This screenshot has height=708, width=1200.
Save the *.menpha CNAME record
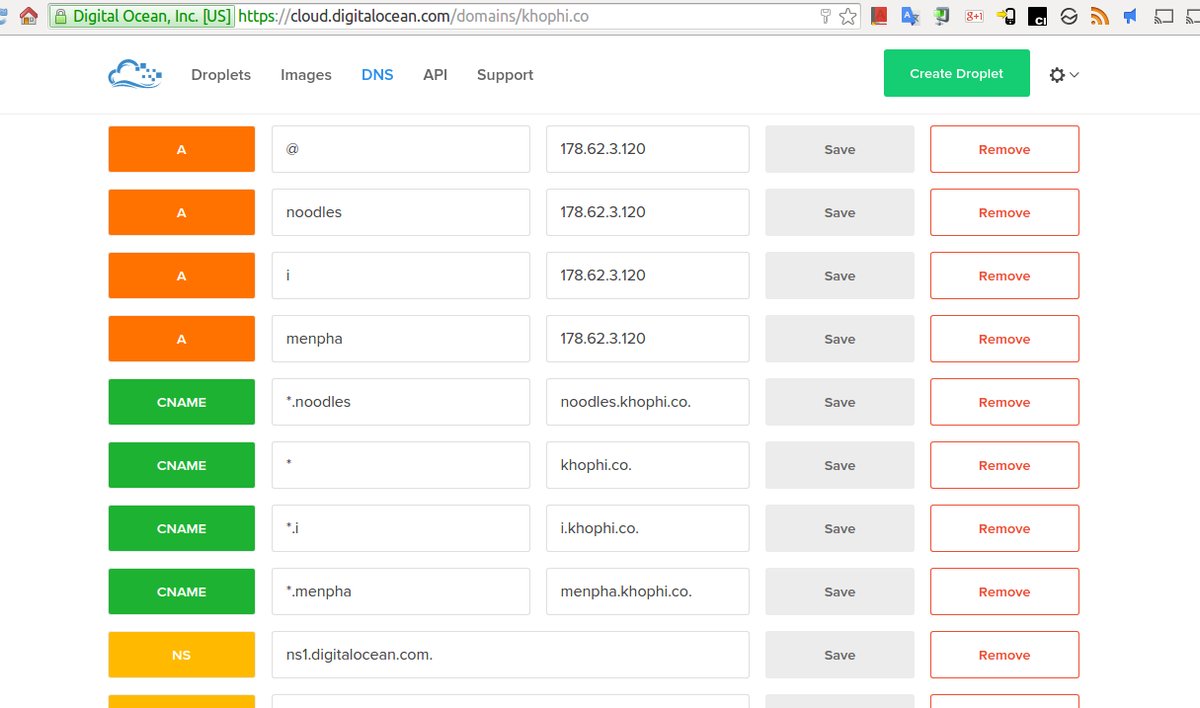(x=839, y=591)
